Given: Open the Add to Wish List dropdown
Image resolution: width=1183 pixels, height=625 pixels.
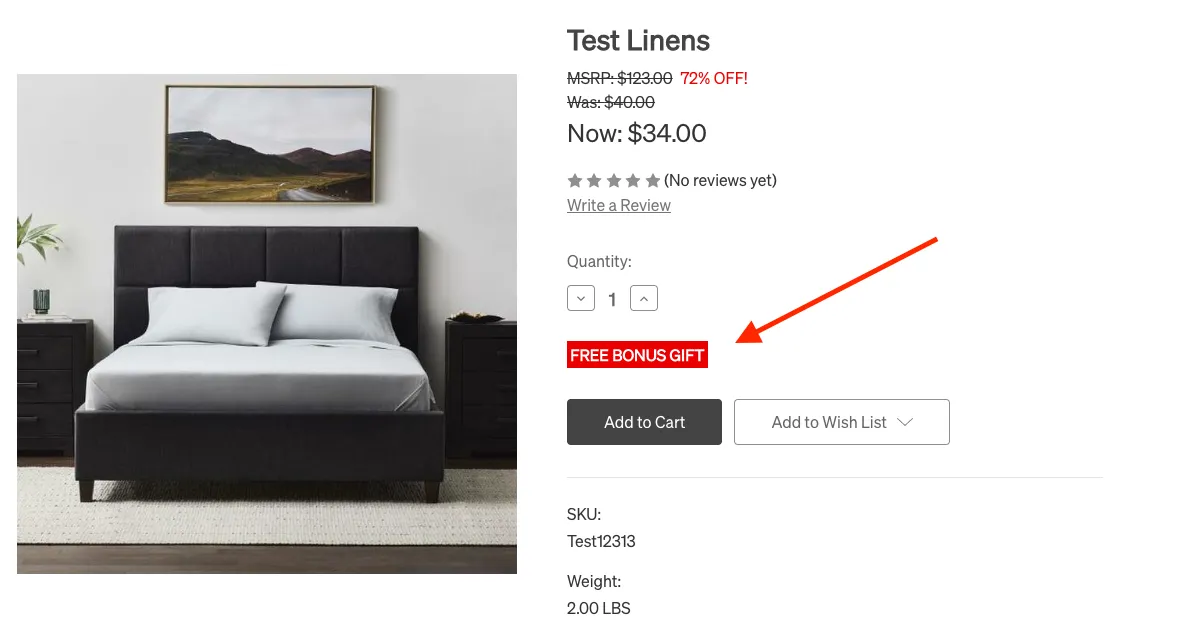Looking at the screenshot, I should coord(842,421).
